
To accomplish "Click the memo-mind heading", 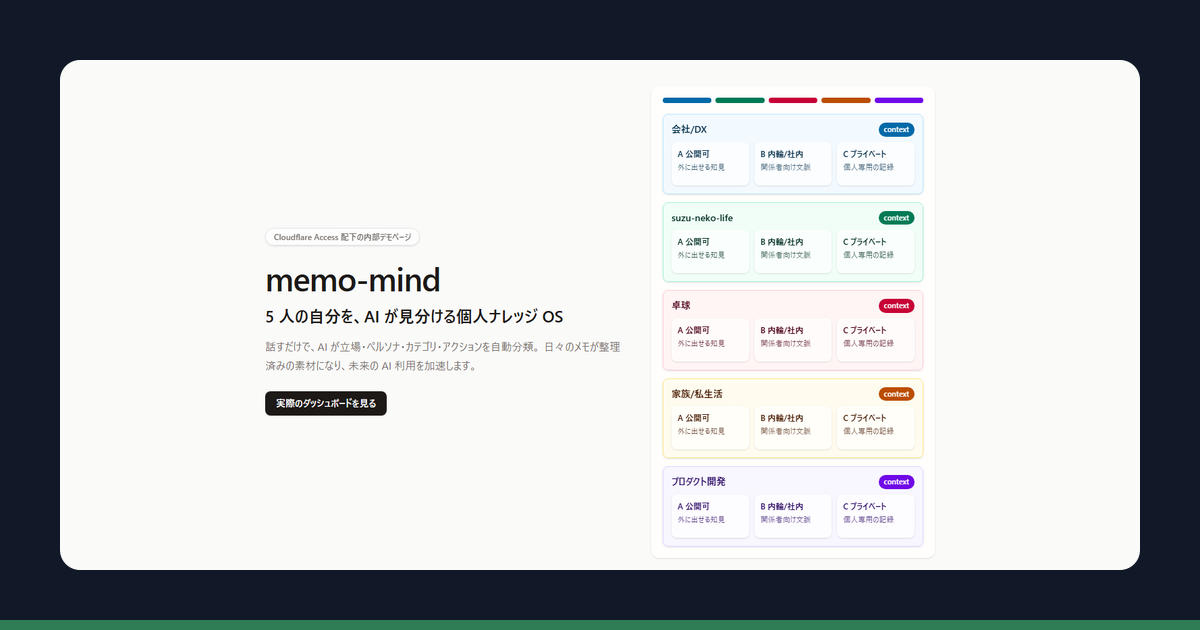I will (x=353, y=279).
